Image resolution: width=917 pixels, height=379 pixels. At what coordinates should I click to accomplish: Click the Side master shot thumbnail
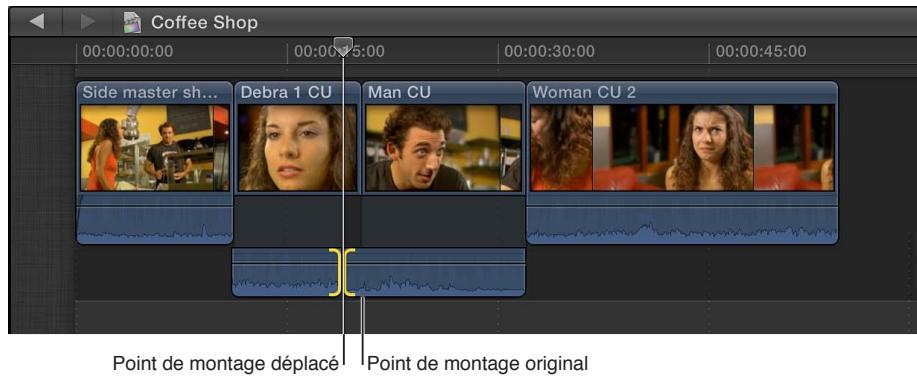pyautogui.click(x=154, y=148)
